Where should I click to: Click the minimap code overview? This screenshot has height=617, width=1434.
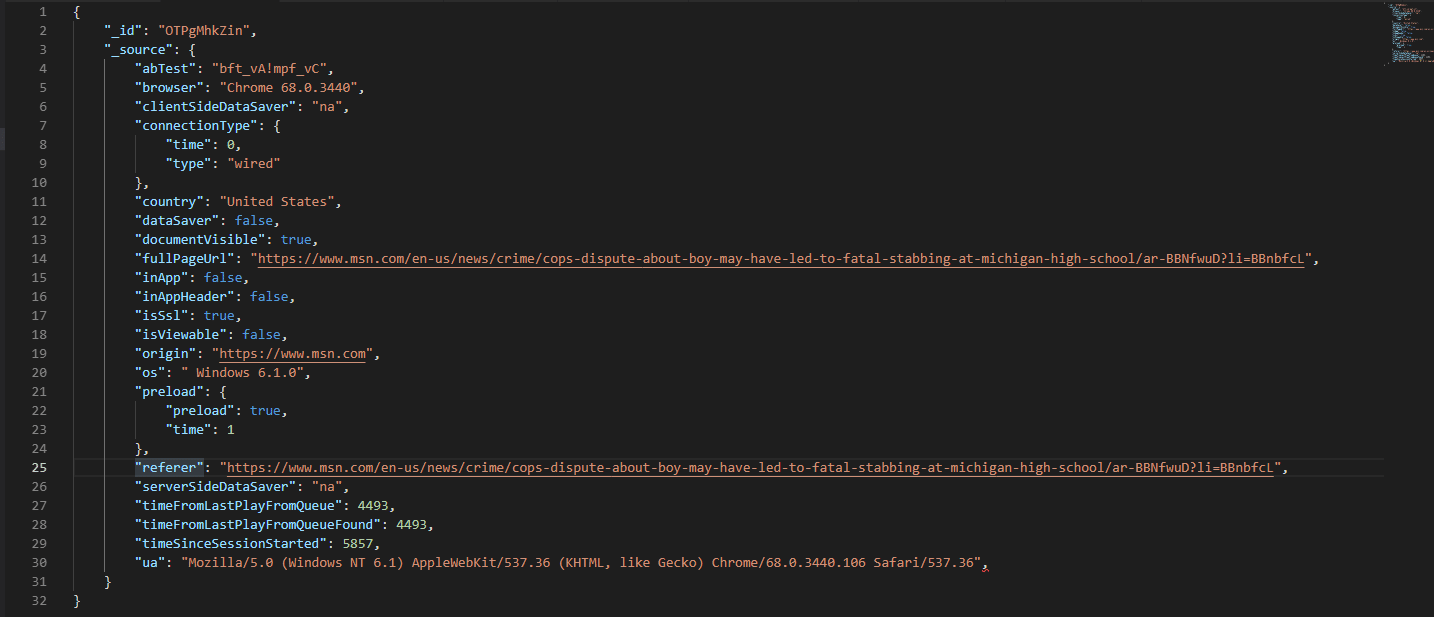(x=1407, y=35)
